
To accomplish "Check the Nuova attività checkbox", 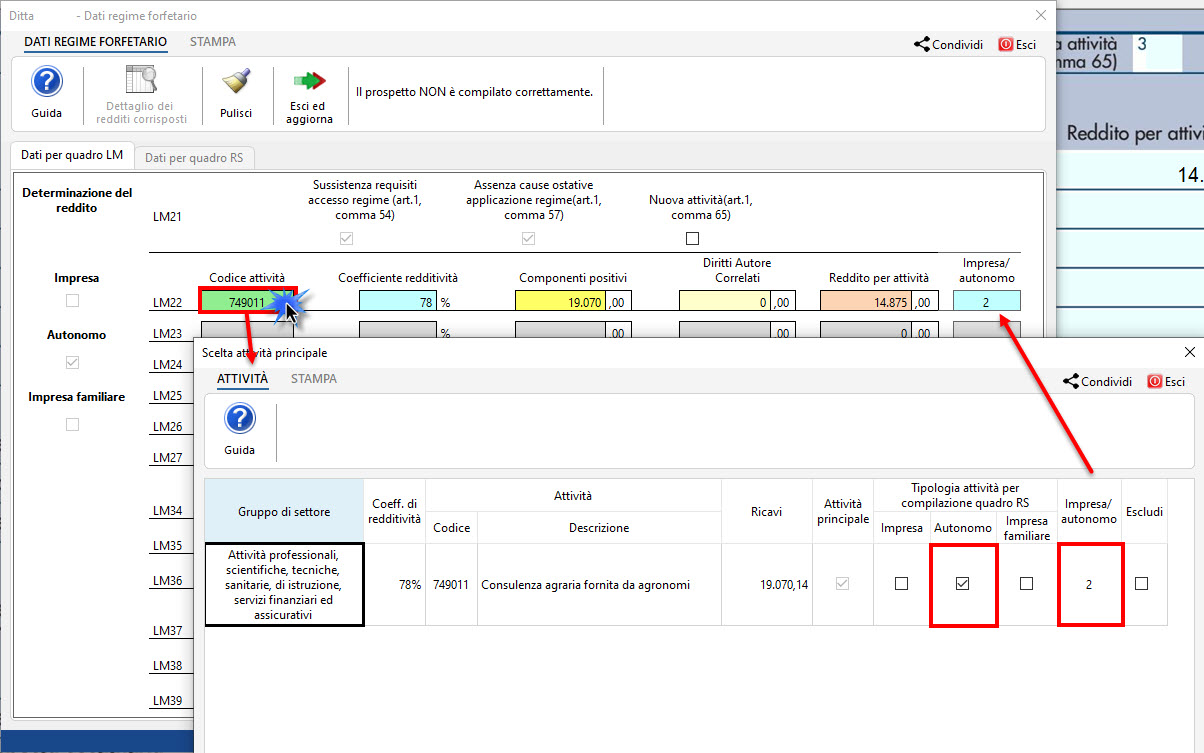I will [x=692, y=239].
